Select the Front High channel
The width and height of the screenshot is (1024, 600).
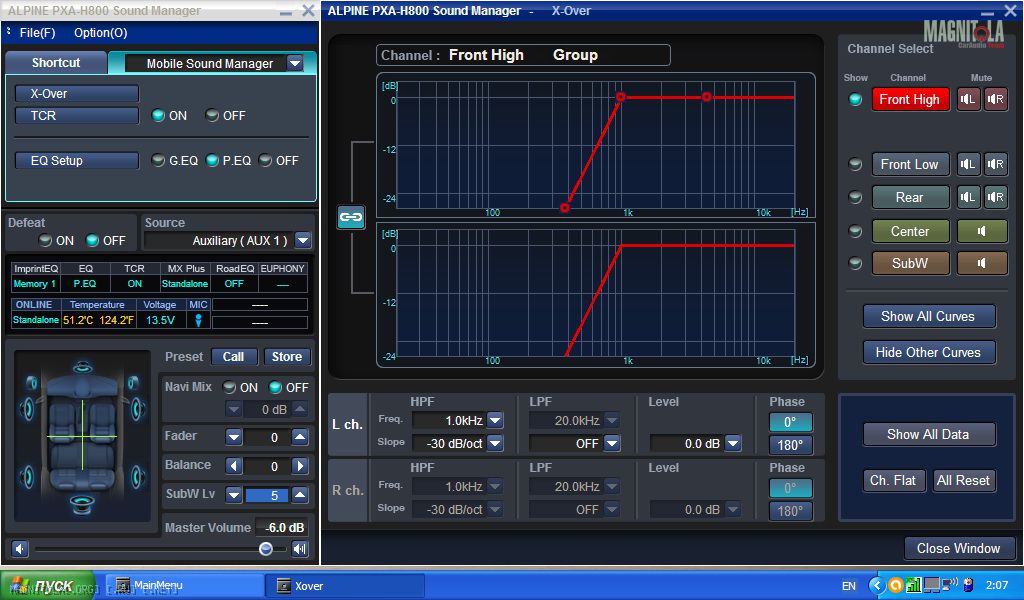tap(910, 99)
